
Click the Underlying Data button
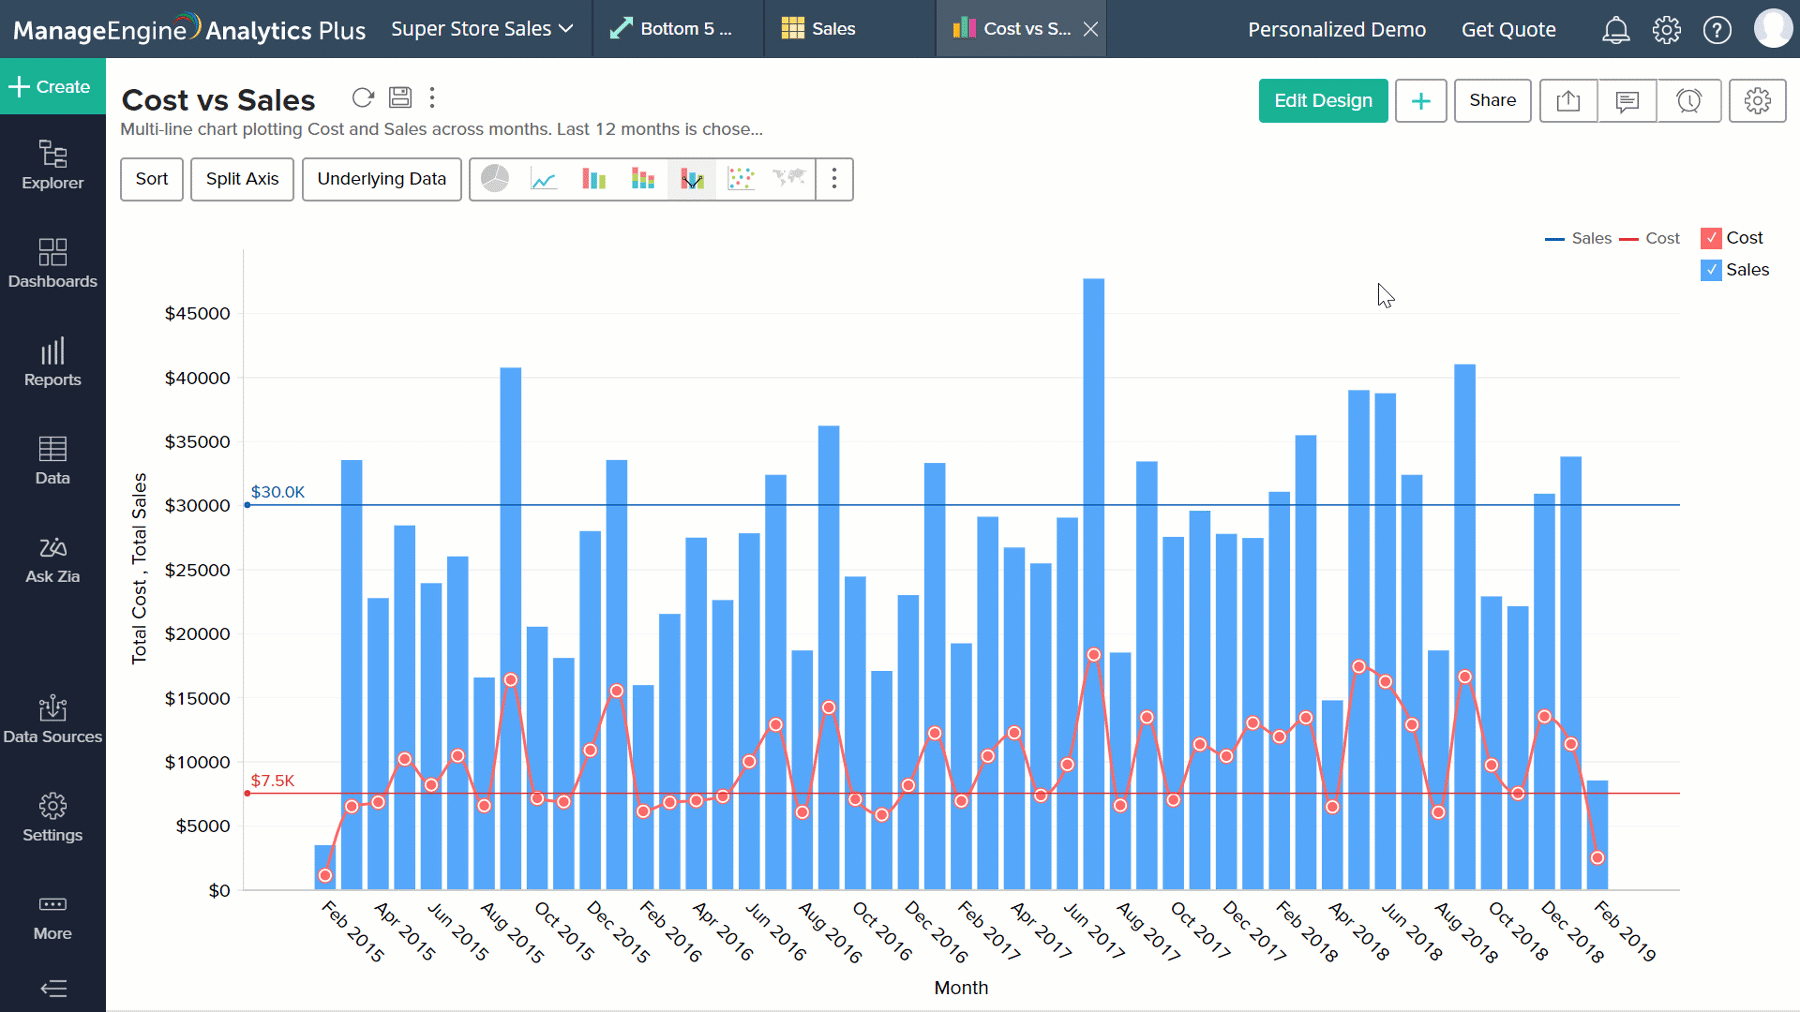[x=381, y=179]
